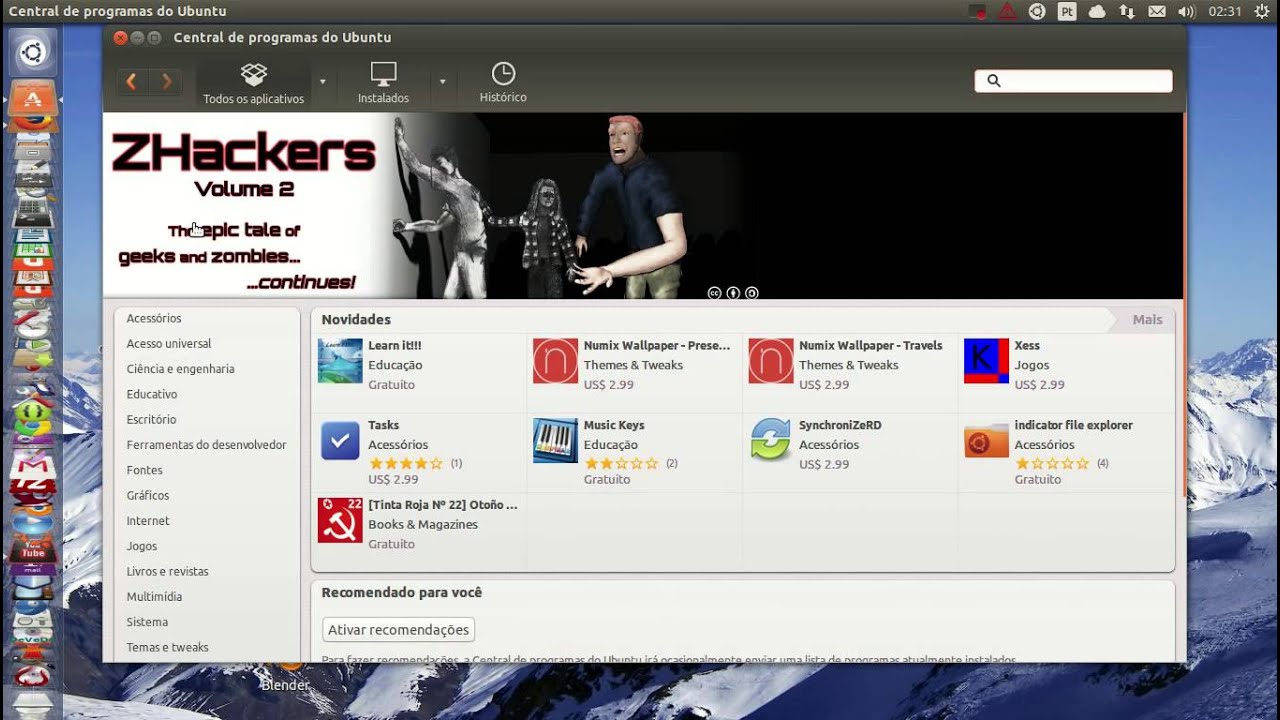Viewport: 1280px width, 720px height.
Task: Click the indicator file explorer star rating
Action: click(x=1052, y=464)
